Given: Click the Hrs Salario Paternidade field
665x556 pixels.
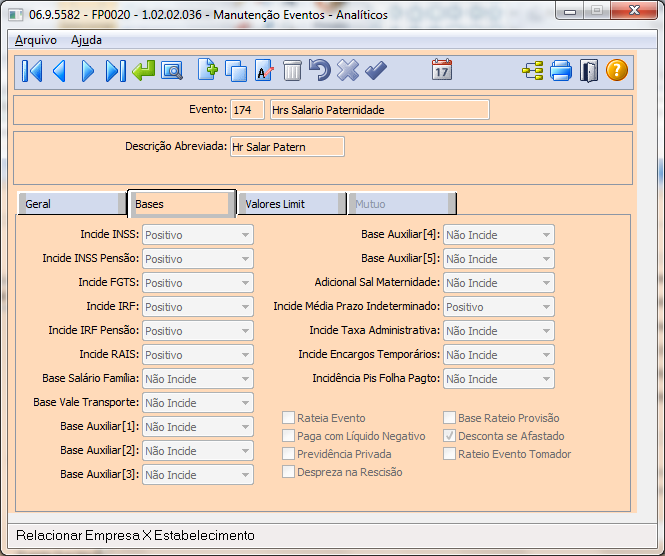Looking at the screenshot, I should (x=380, y=110).
